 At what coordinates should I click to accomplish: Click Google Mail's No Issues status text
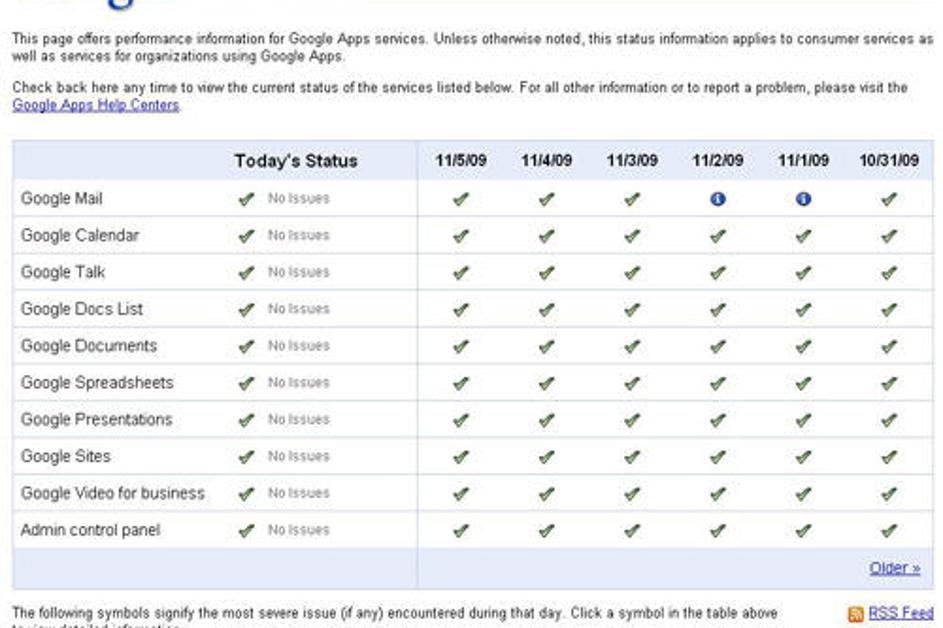pos(298,199)
